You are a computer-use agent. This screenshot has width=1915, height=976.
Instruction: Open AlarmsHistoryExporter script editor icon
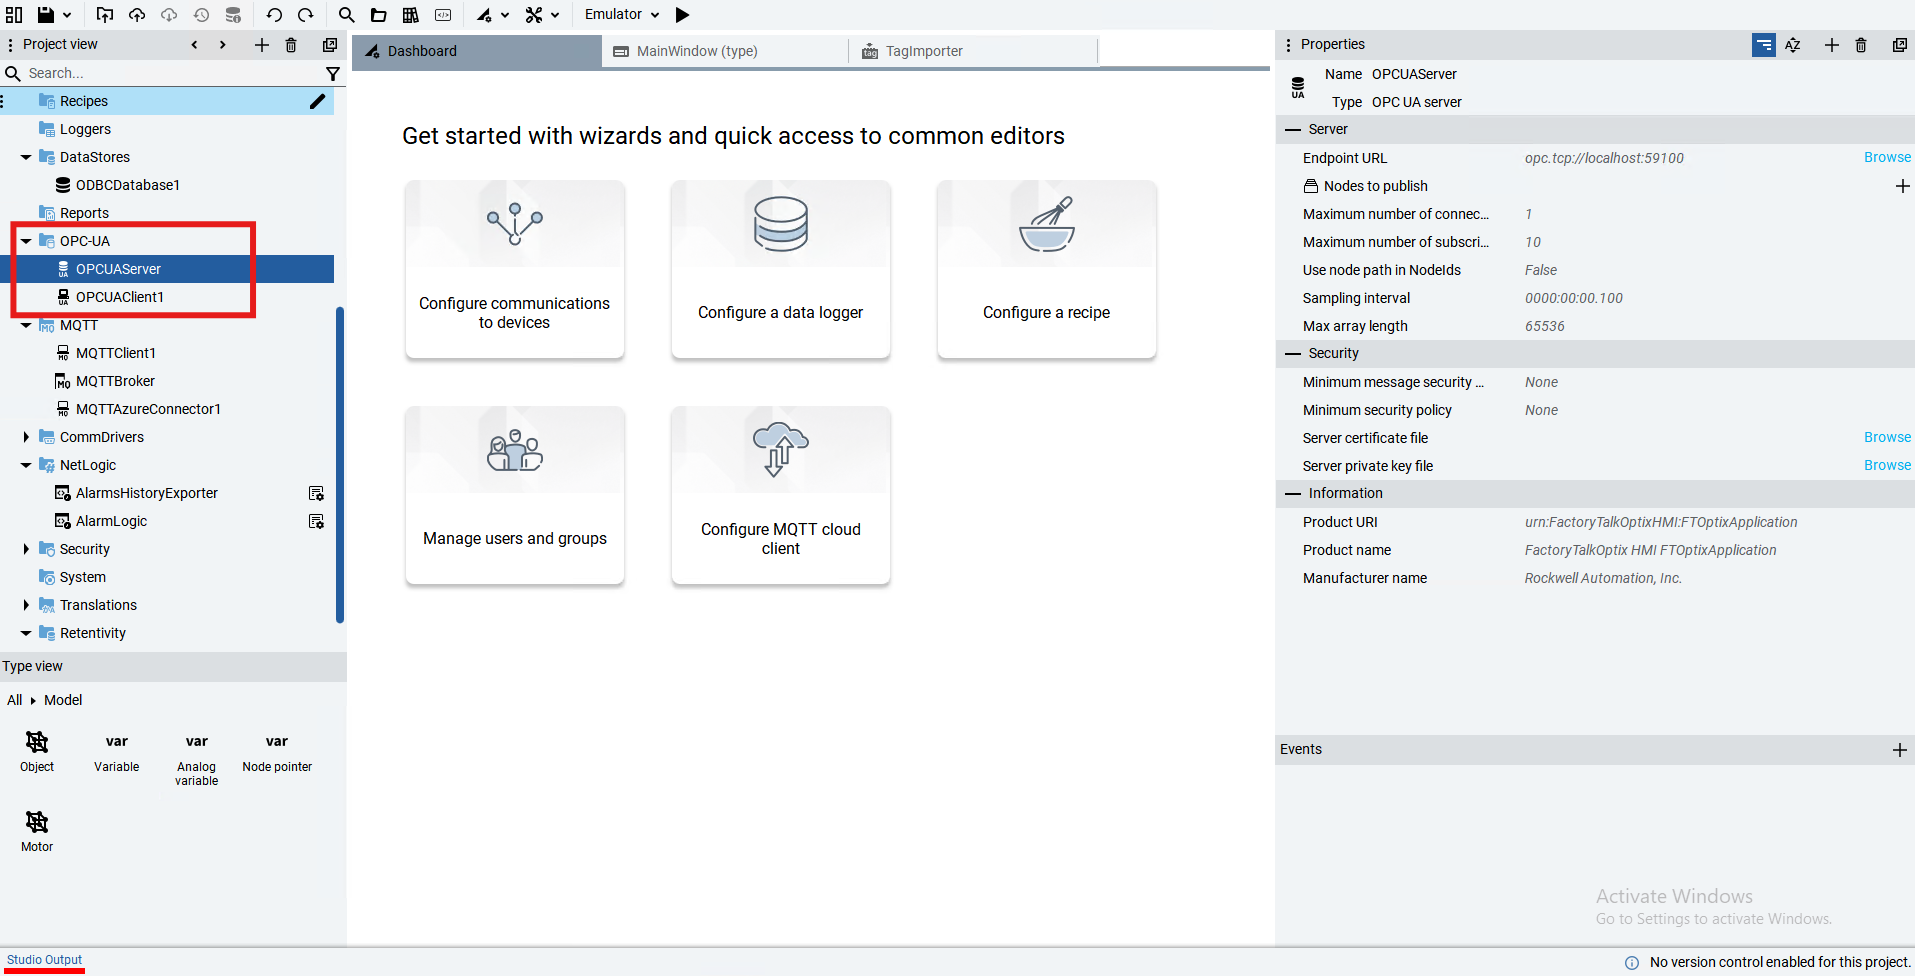click(316, 493)
